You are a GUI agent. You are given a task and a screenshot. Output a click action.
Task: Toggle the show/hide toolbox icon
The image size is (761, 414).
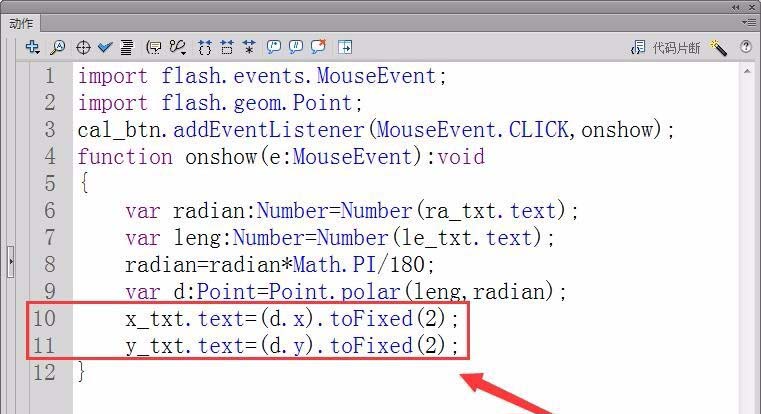(x=345, y=47)
